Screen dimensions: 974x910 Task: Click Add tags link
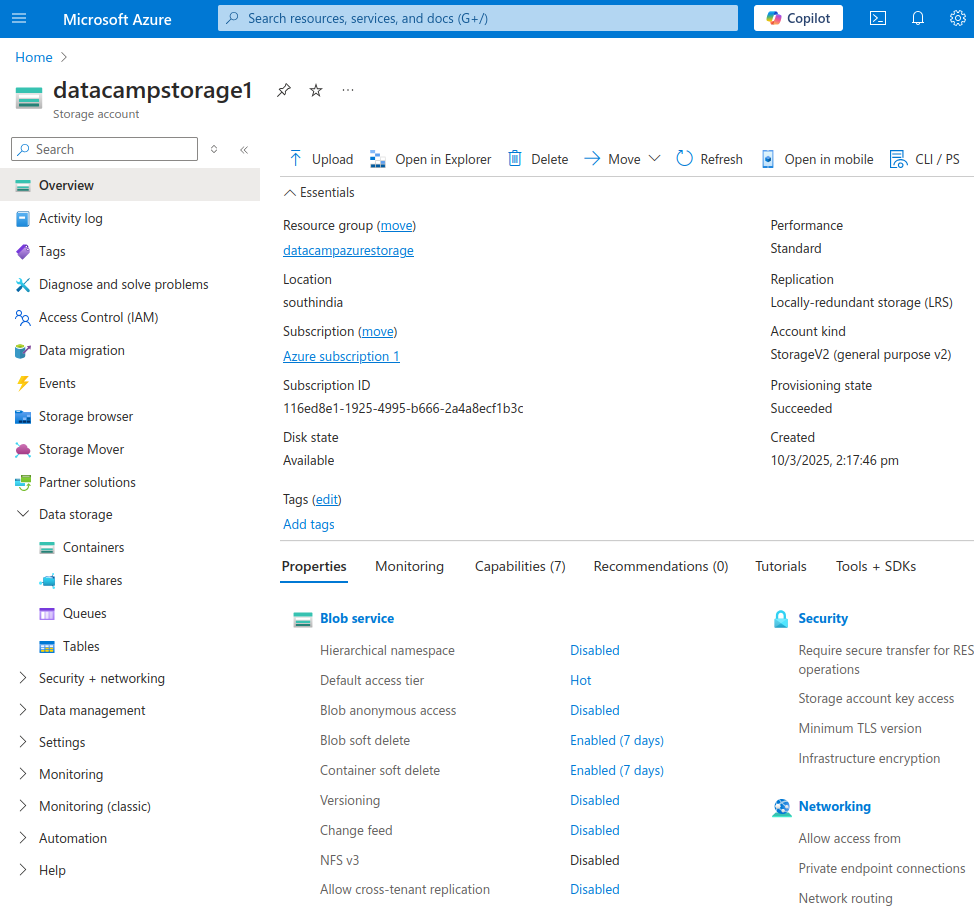[309, 524]
